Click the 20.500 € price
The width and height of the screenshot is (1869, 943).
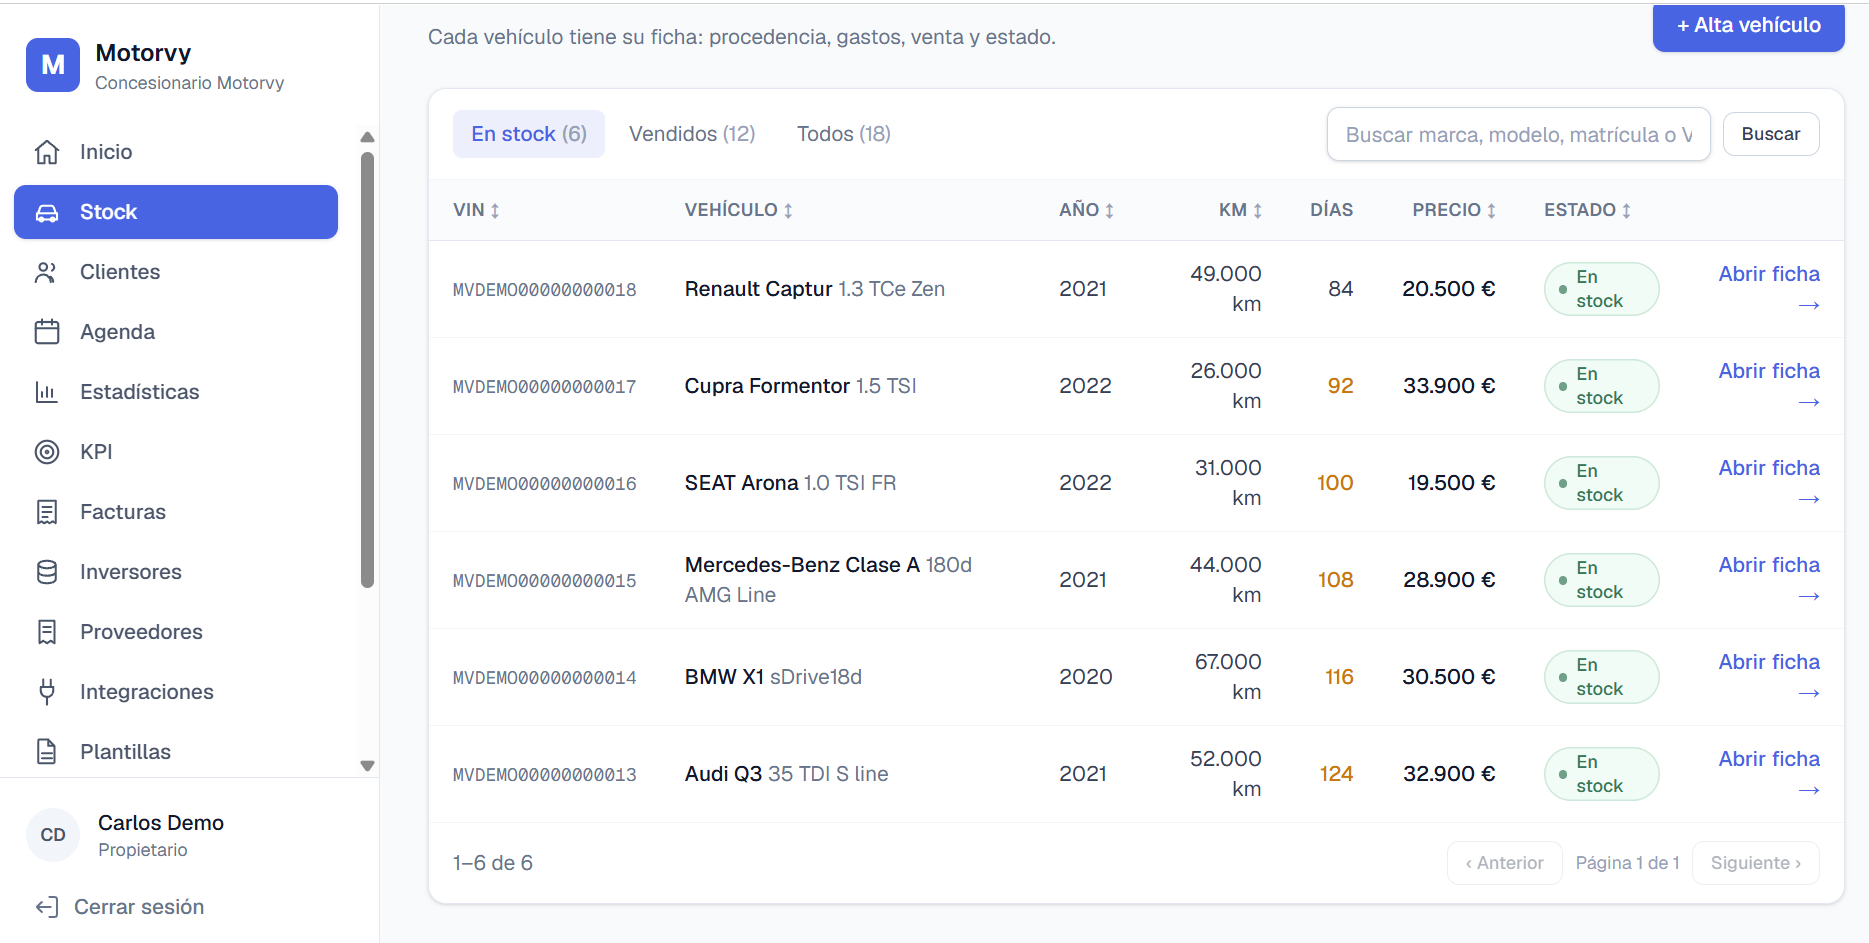[1449, 289]
